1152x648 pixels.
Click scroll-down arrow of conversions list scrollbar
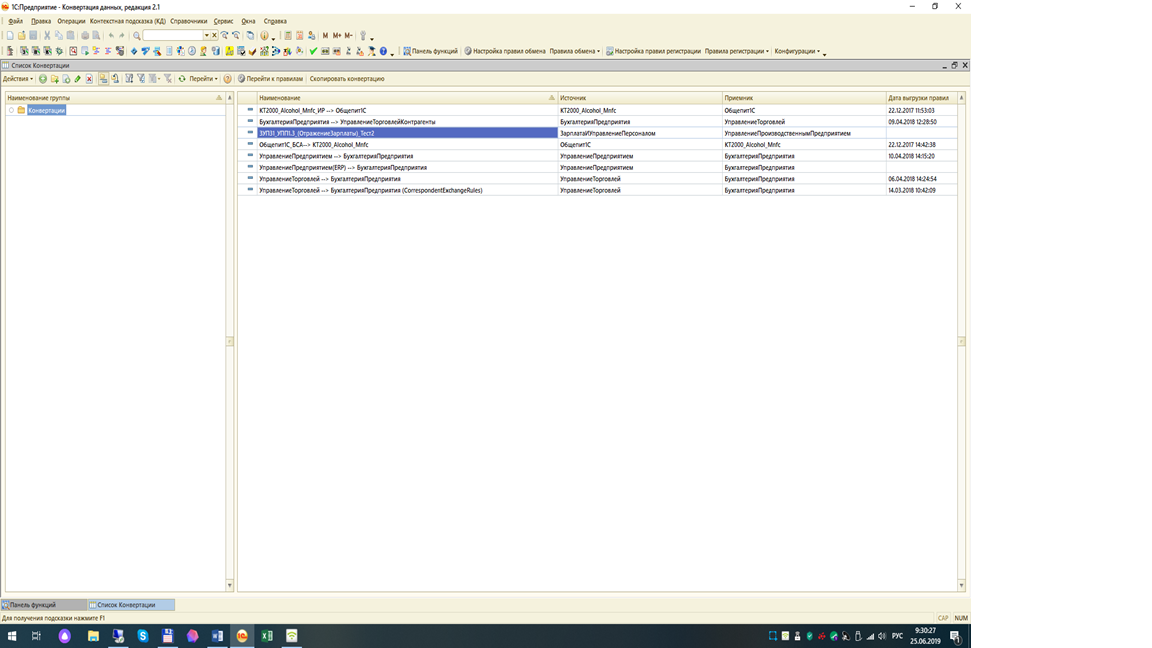click(x=961, y=586)
